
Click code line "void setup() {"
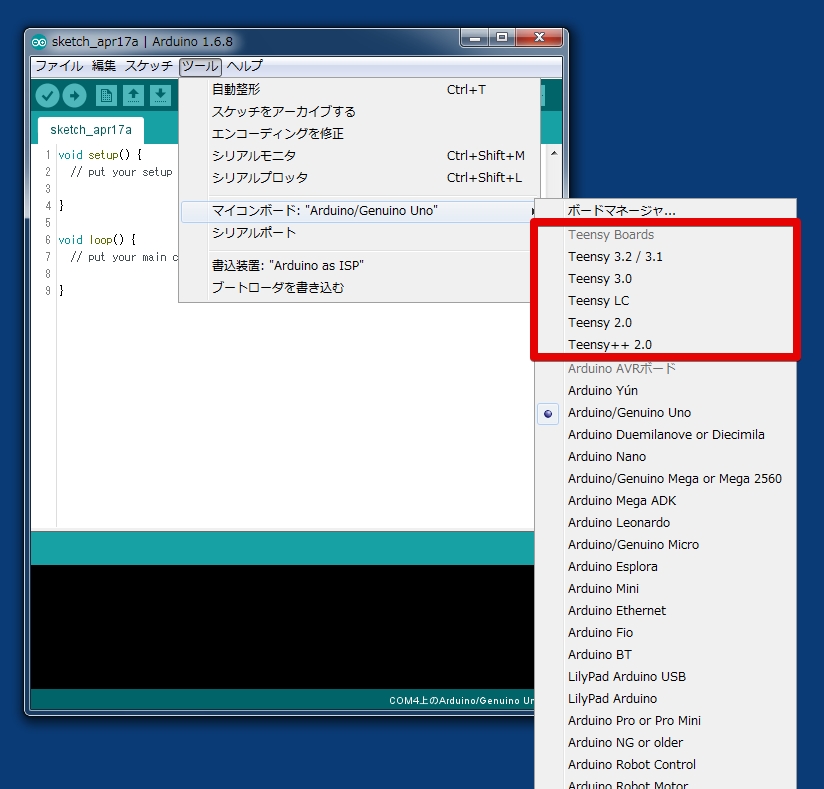(100, 155)
